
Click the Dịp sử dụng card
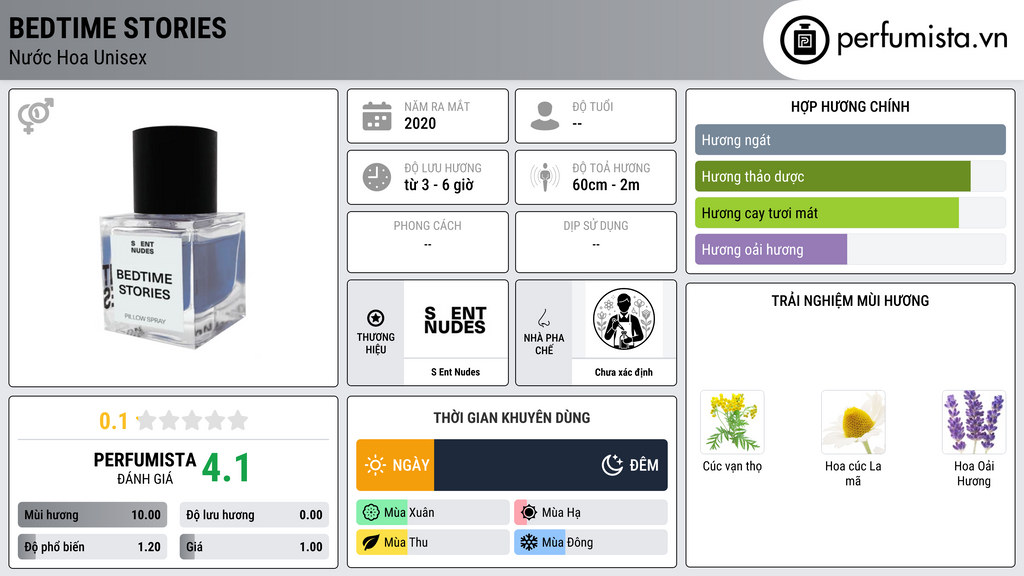(x=596, y=242)
